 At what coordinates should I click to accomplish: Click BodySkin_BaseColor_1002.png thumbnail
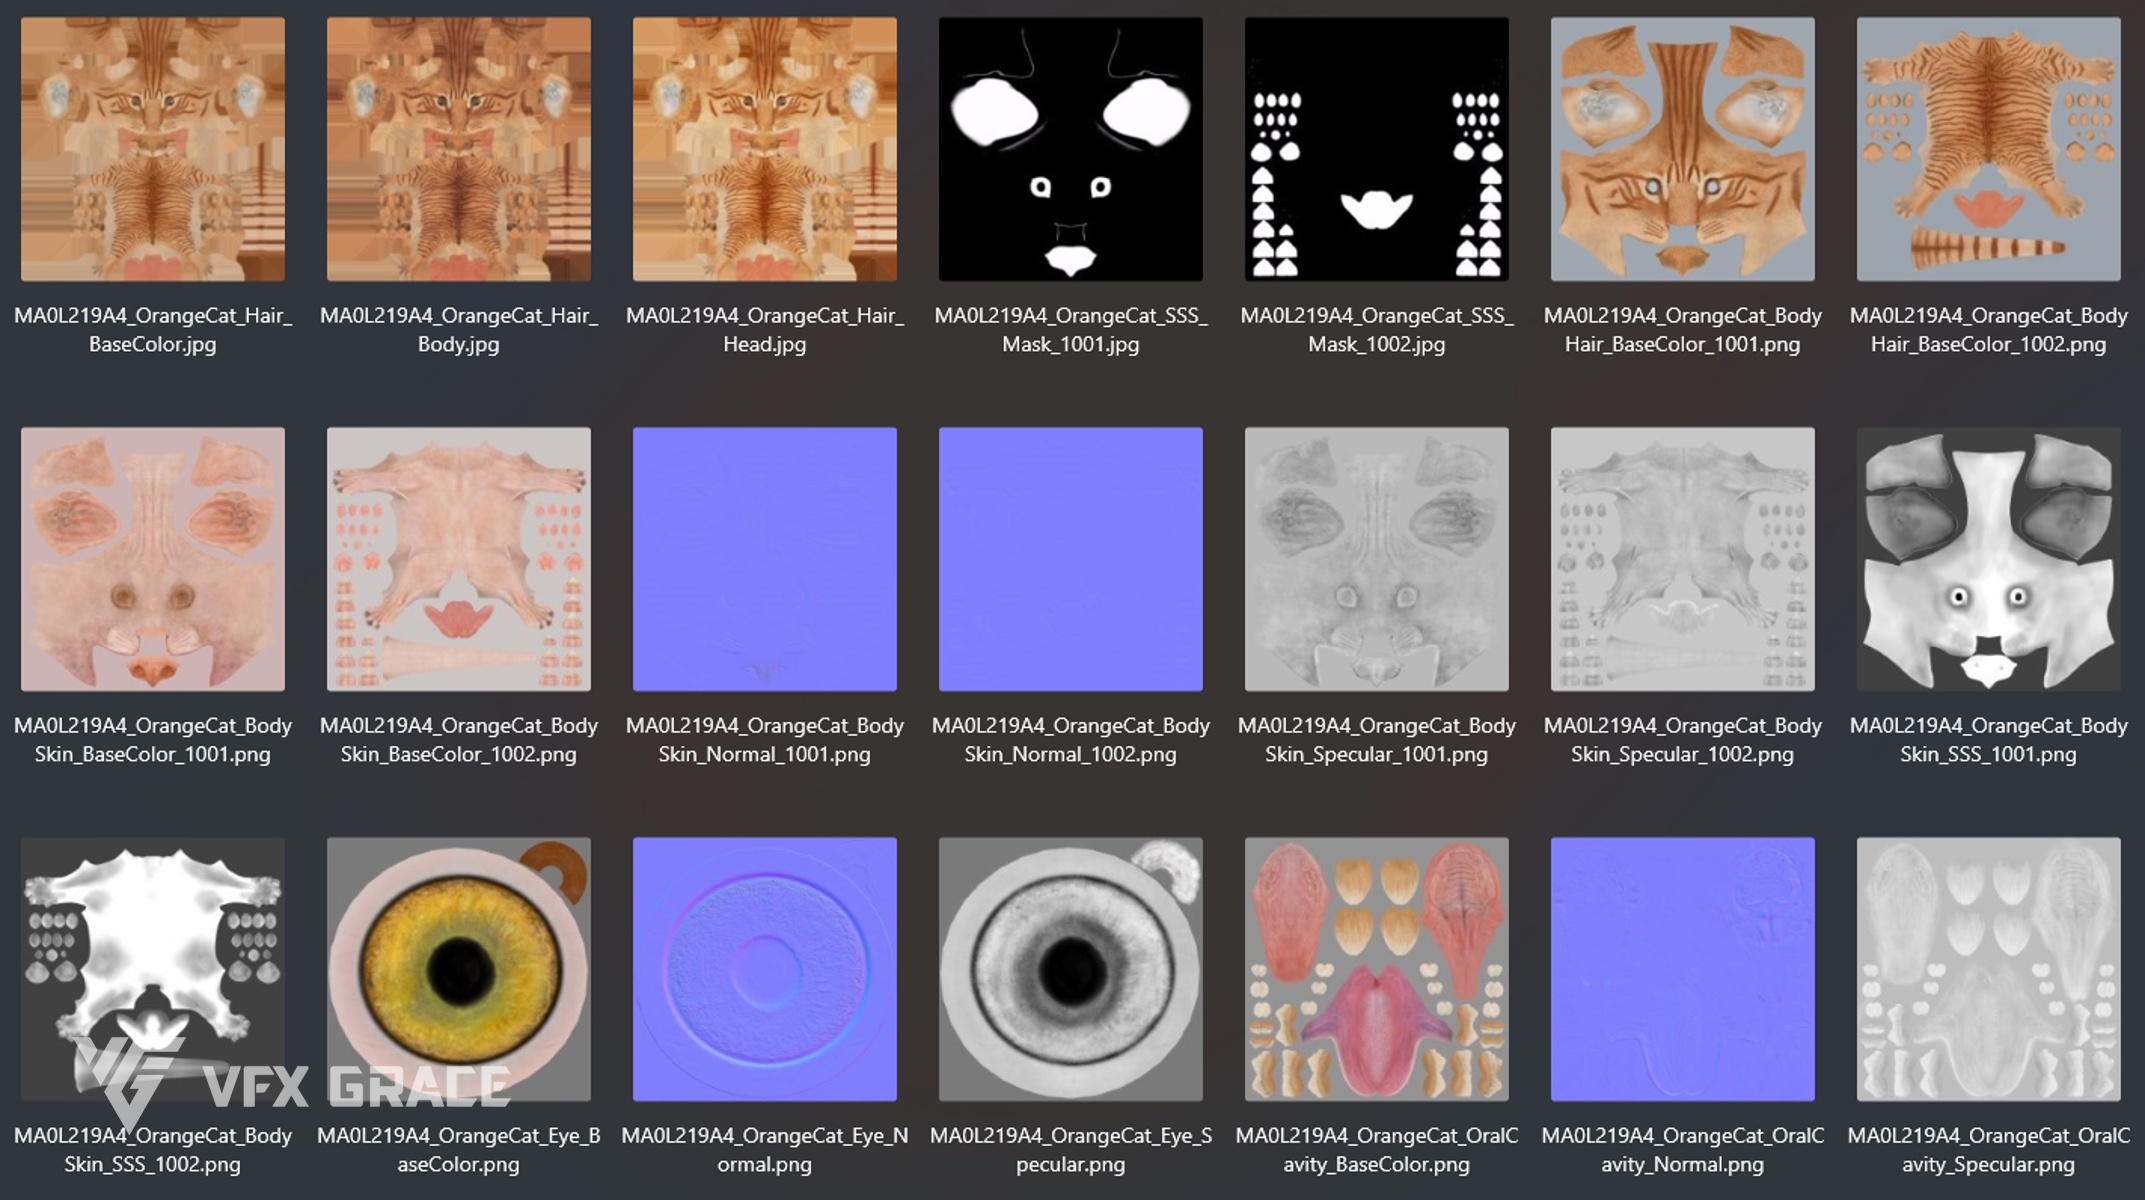pyautogui.click(x=459, y=559)
